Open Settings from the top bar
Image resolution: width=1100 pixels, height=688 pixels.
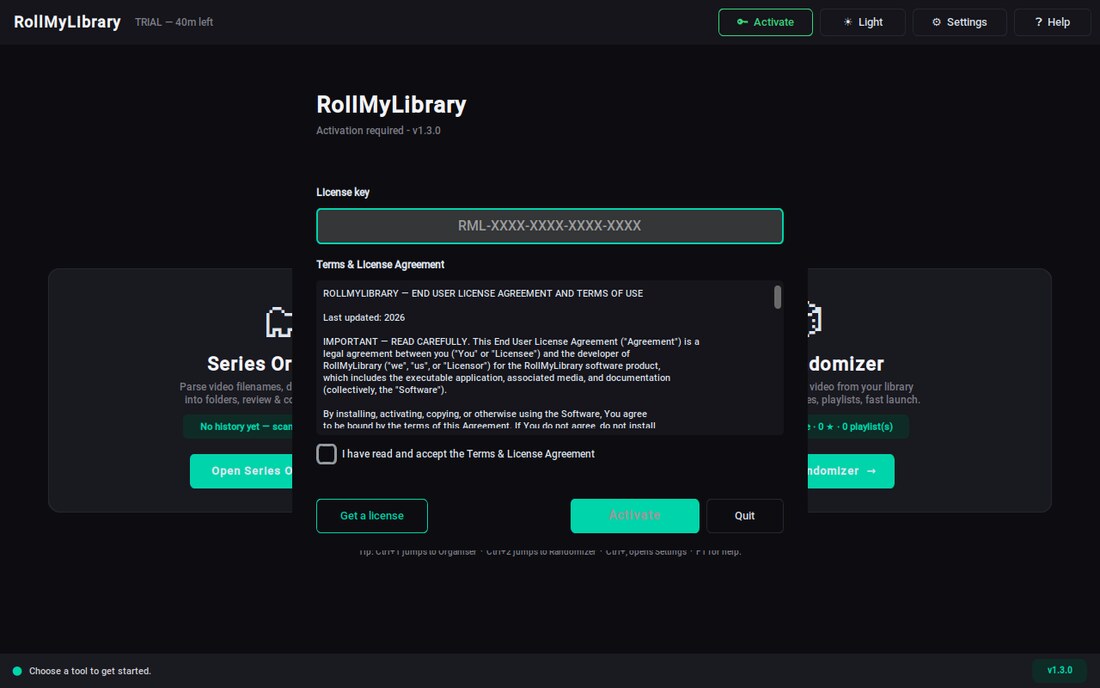click(959, 22)
